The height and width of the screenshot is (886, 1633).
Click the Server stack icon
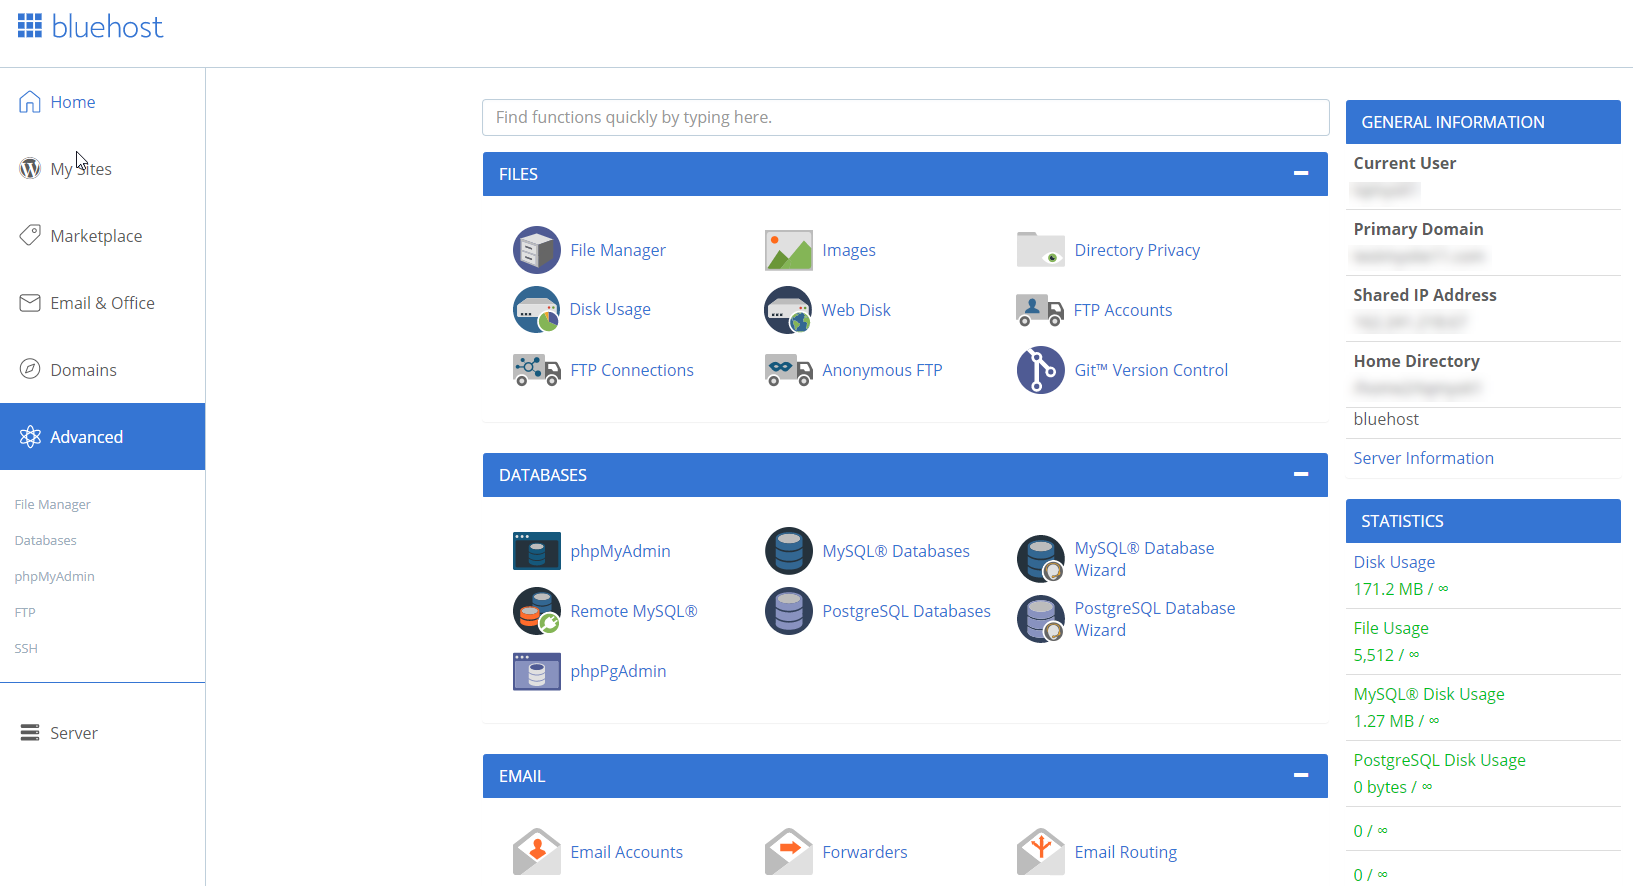click(30, 733)
